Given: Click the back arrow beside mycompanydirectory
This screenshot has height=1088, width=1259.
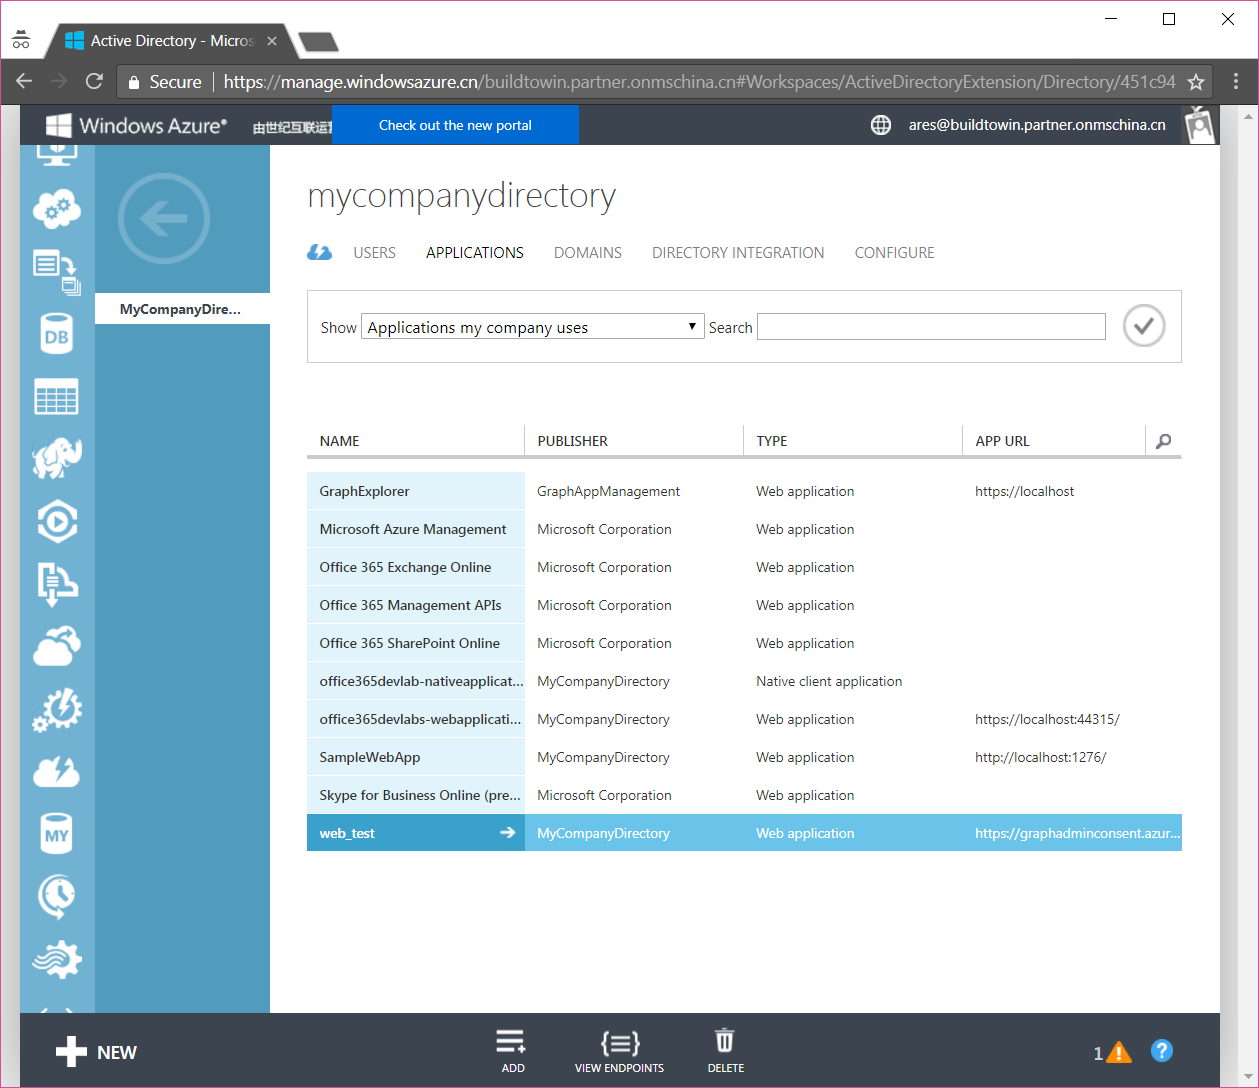Looking at the screenshot, I should (163, 218).
